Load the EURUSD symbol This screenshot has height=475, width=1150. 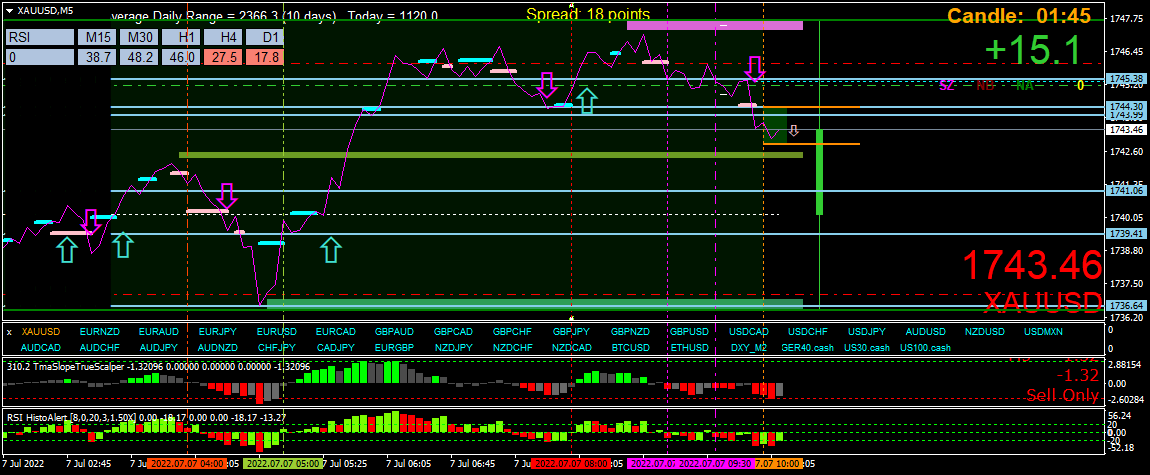(276, 332)
